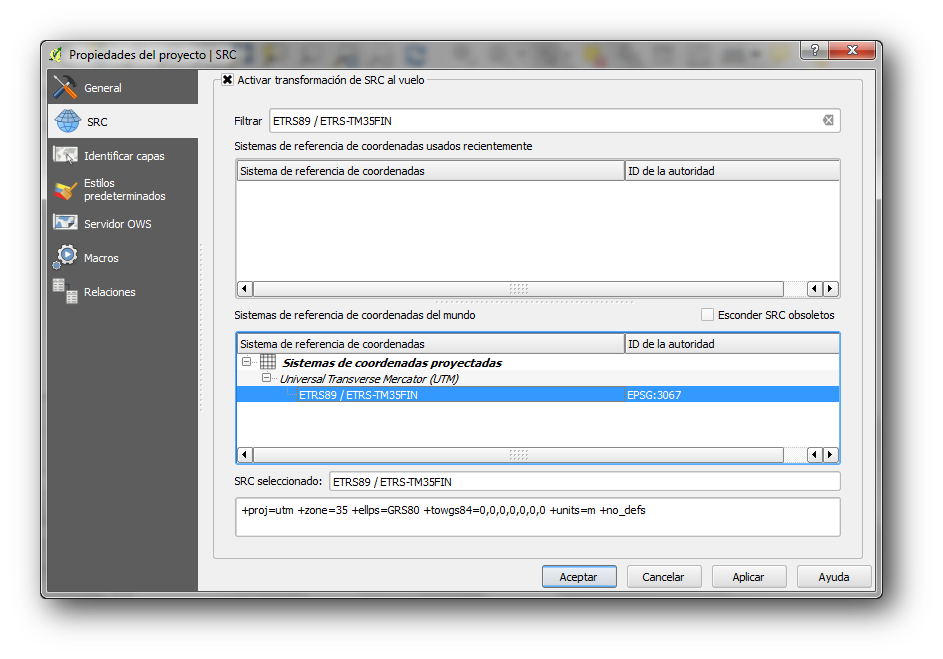This screenshot has height=659, width=943.
Task: Click the proj4 definition text box
Action: point(538,516)
